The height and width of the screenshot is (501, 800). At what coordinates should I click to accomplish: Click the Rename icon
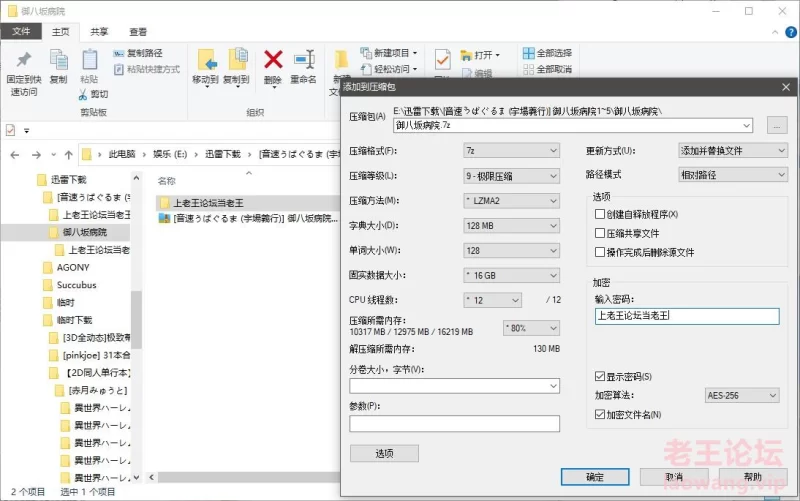click(x=304, y=60)
